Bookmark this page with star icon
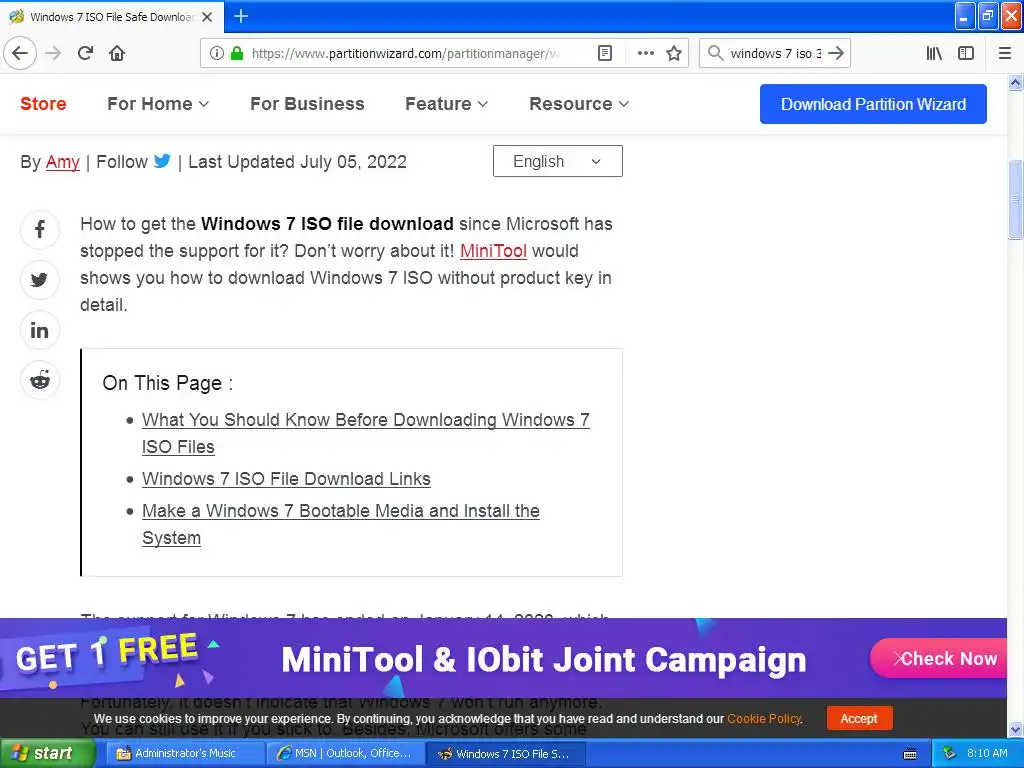The width and height of the screenshot is (1024, 768). 674,53
